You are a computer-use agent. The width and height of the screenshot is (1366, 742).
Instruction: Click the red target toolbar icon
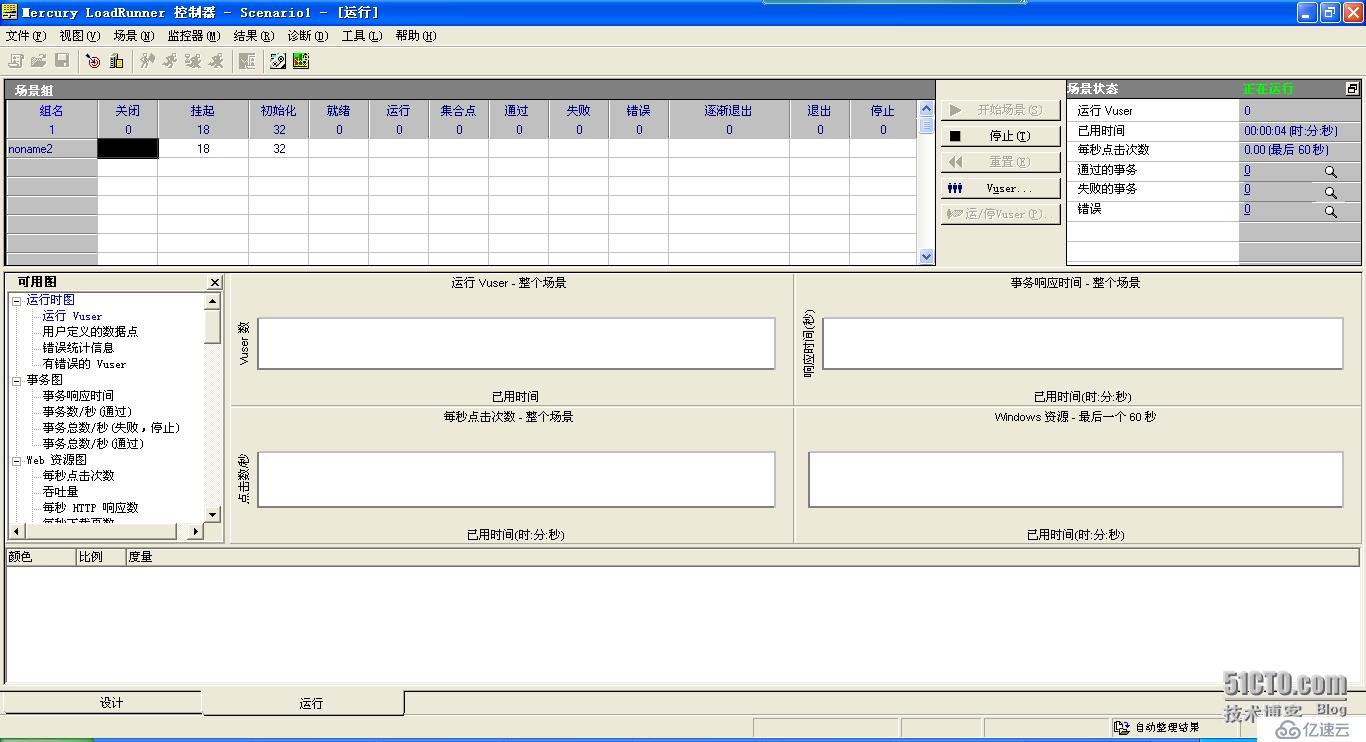(x=93, y=61)
